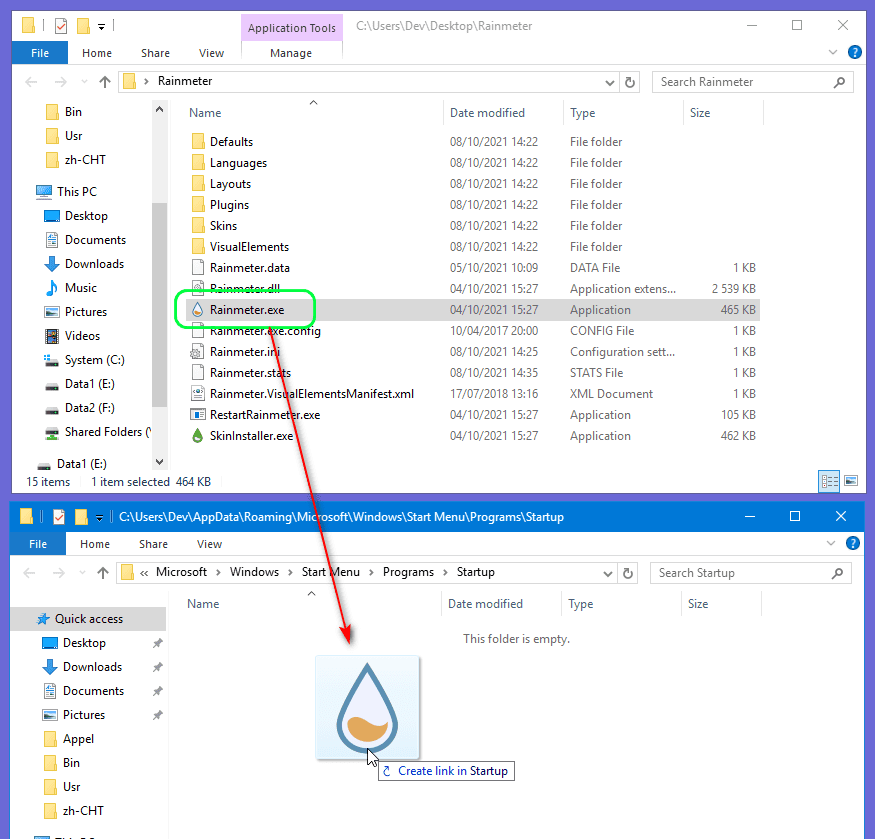
Task: Sort files by Date modified column
Action: (x=487, y=113)
